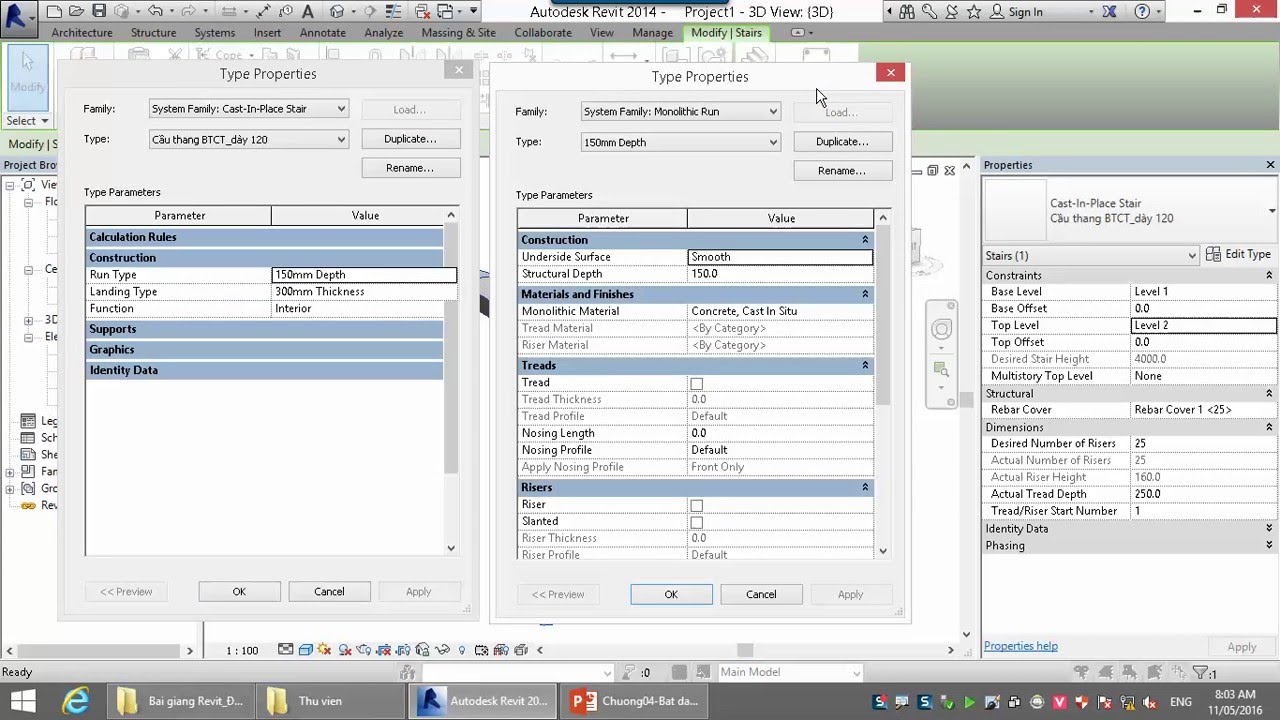The height and width of the screenshot is (720, 1280).
Task: Click the Top Level value Level 2
Action: 1204,325
